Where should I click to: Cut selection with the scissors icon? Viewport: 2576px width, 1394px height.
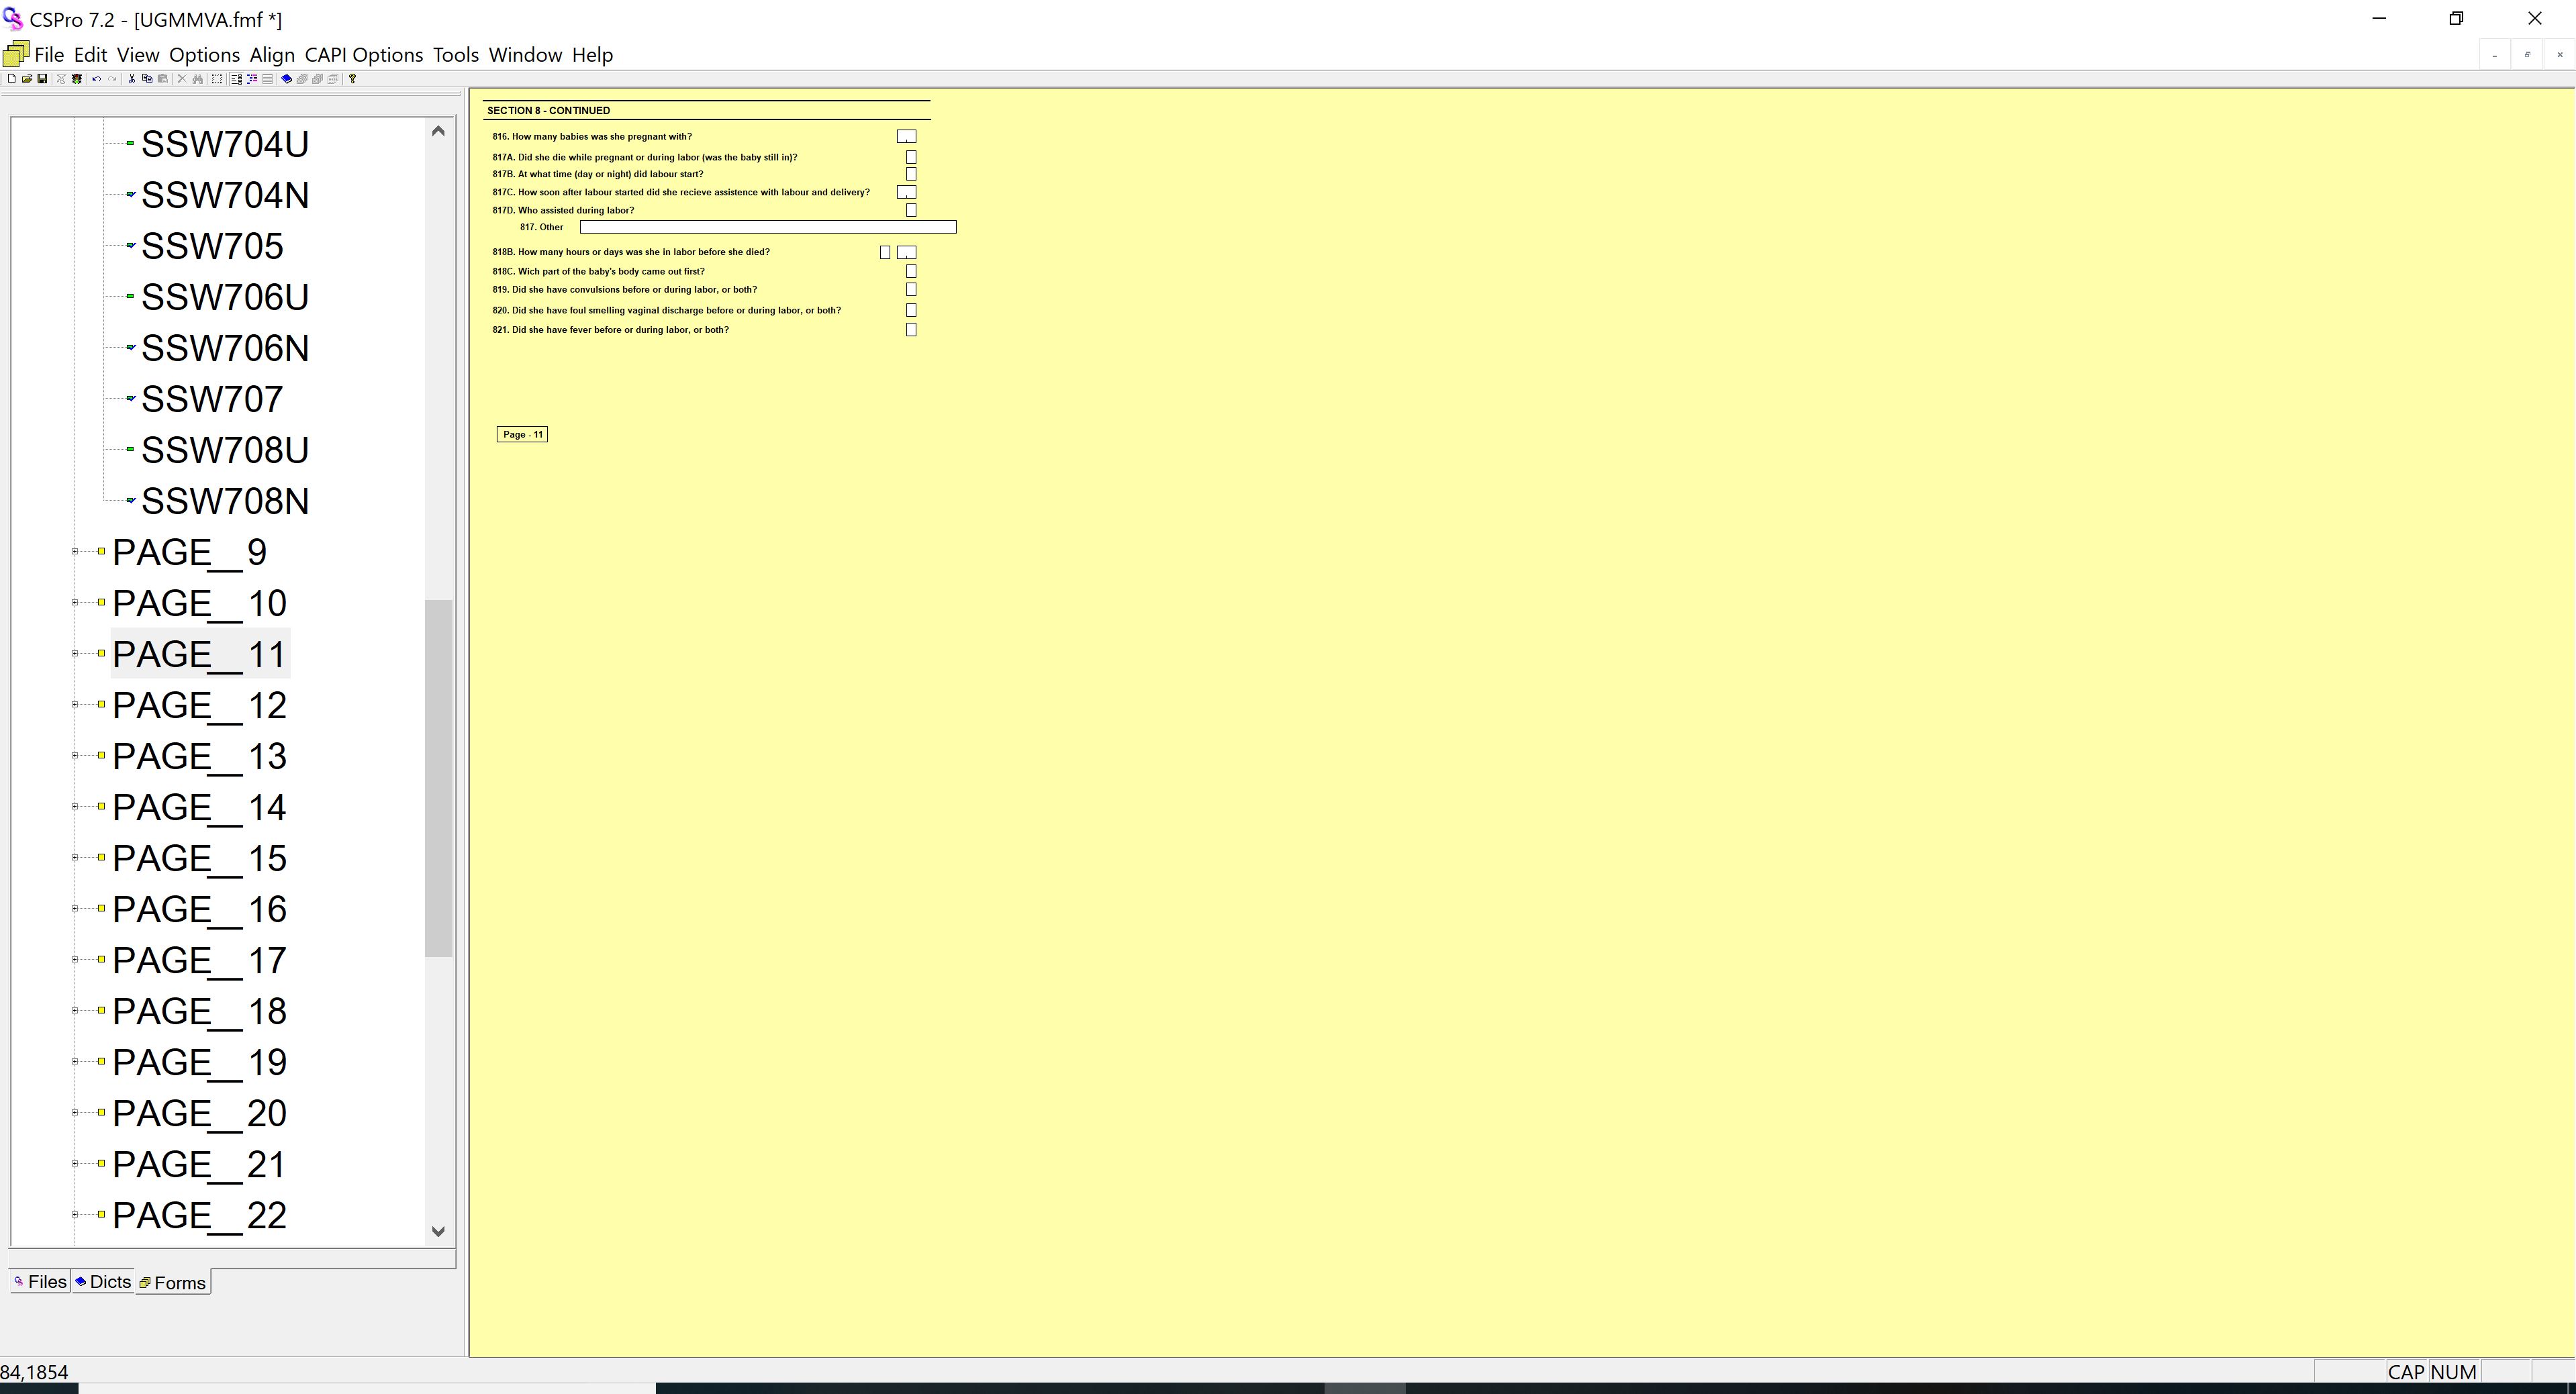[x=132, y=79]
